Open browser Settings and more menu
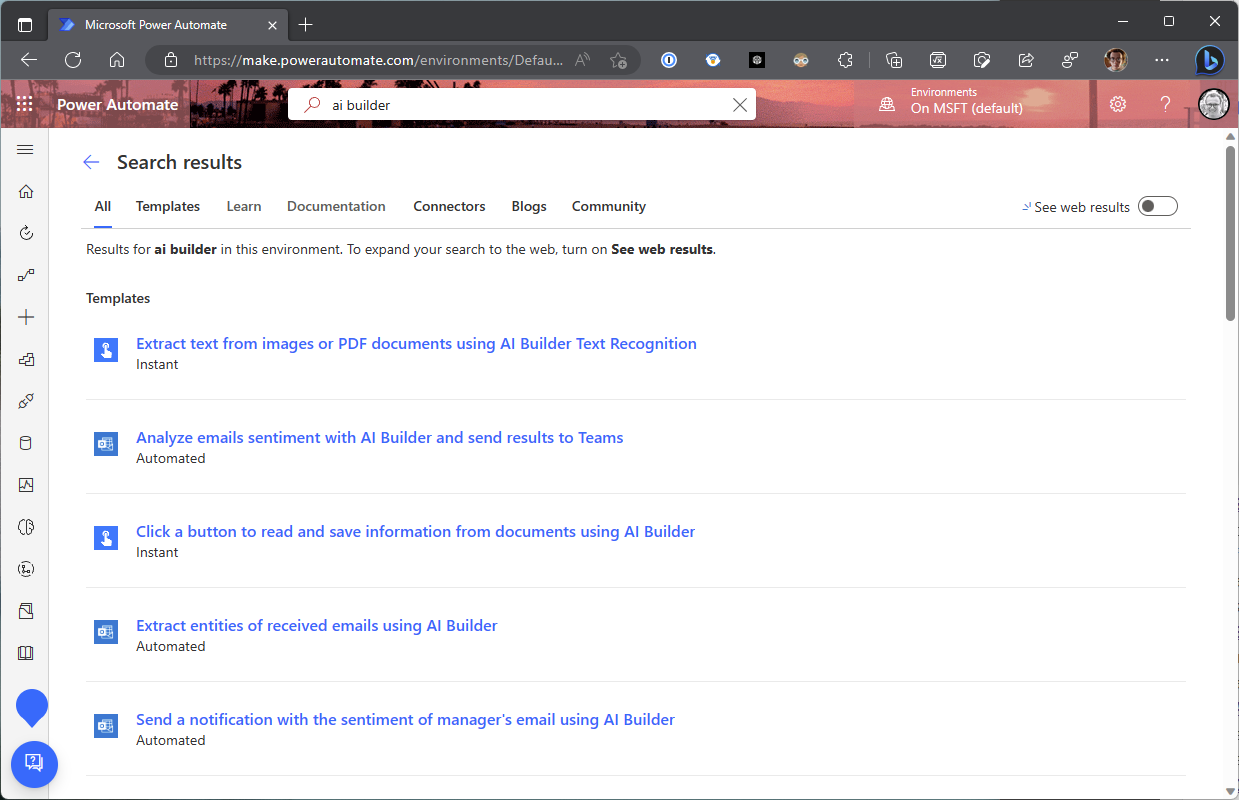 (x=1161, y=60)
